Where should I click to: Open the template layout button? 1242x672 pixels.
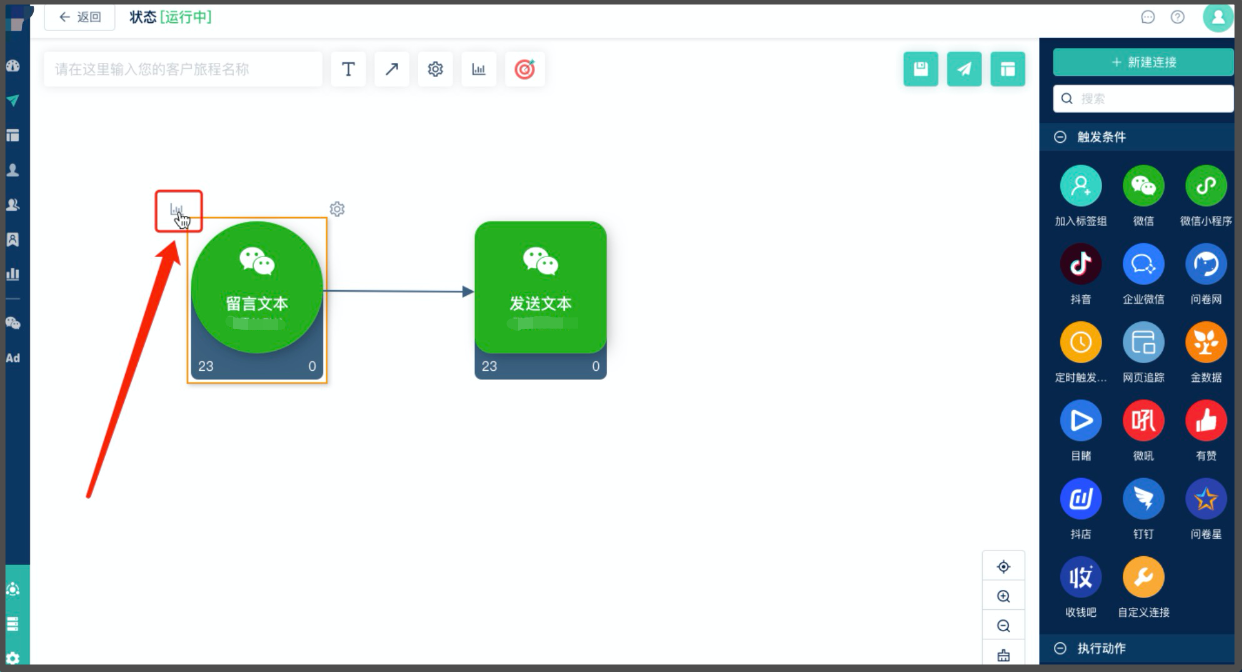click(x=1008, y=69)
